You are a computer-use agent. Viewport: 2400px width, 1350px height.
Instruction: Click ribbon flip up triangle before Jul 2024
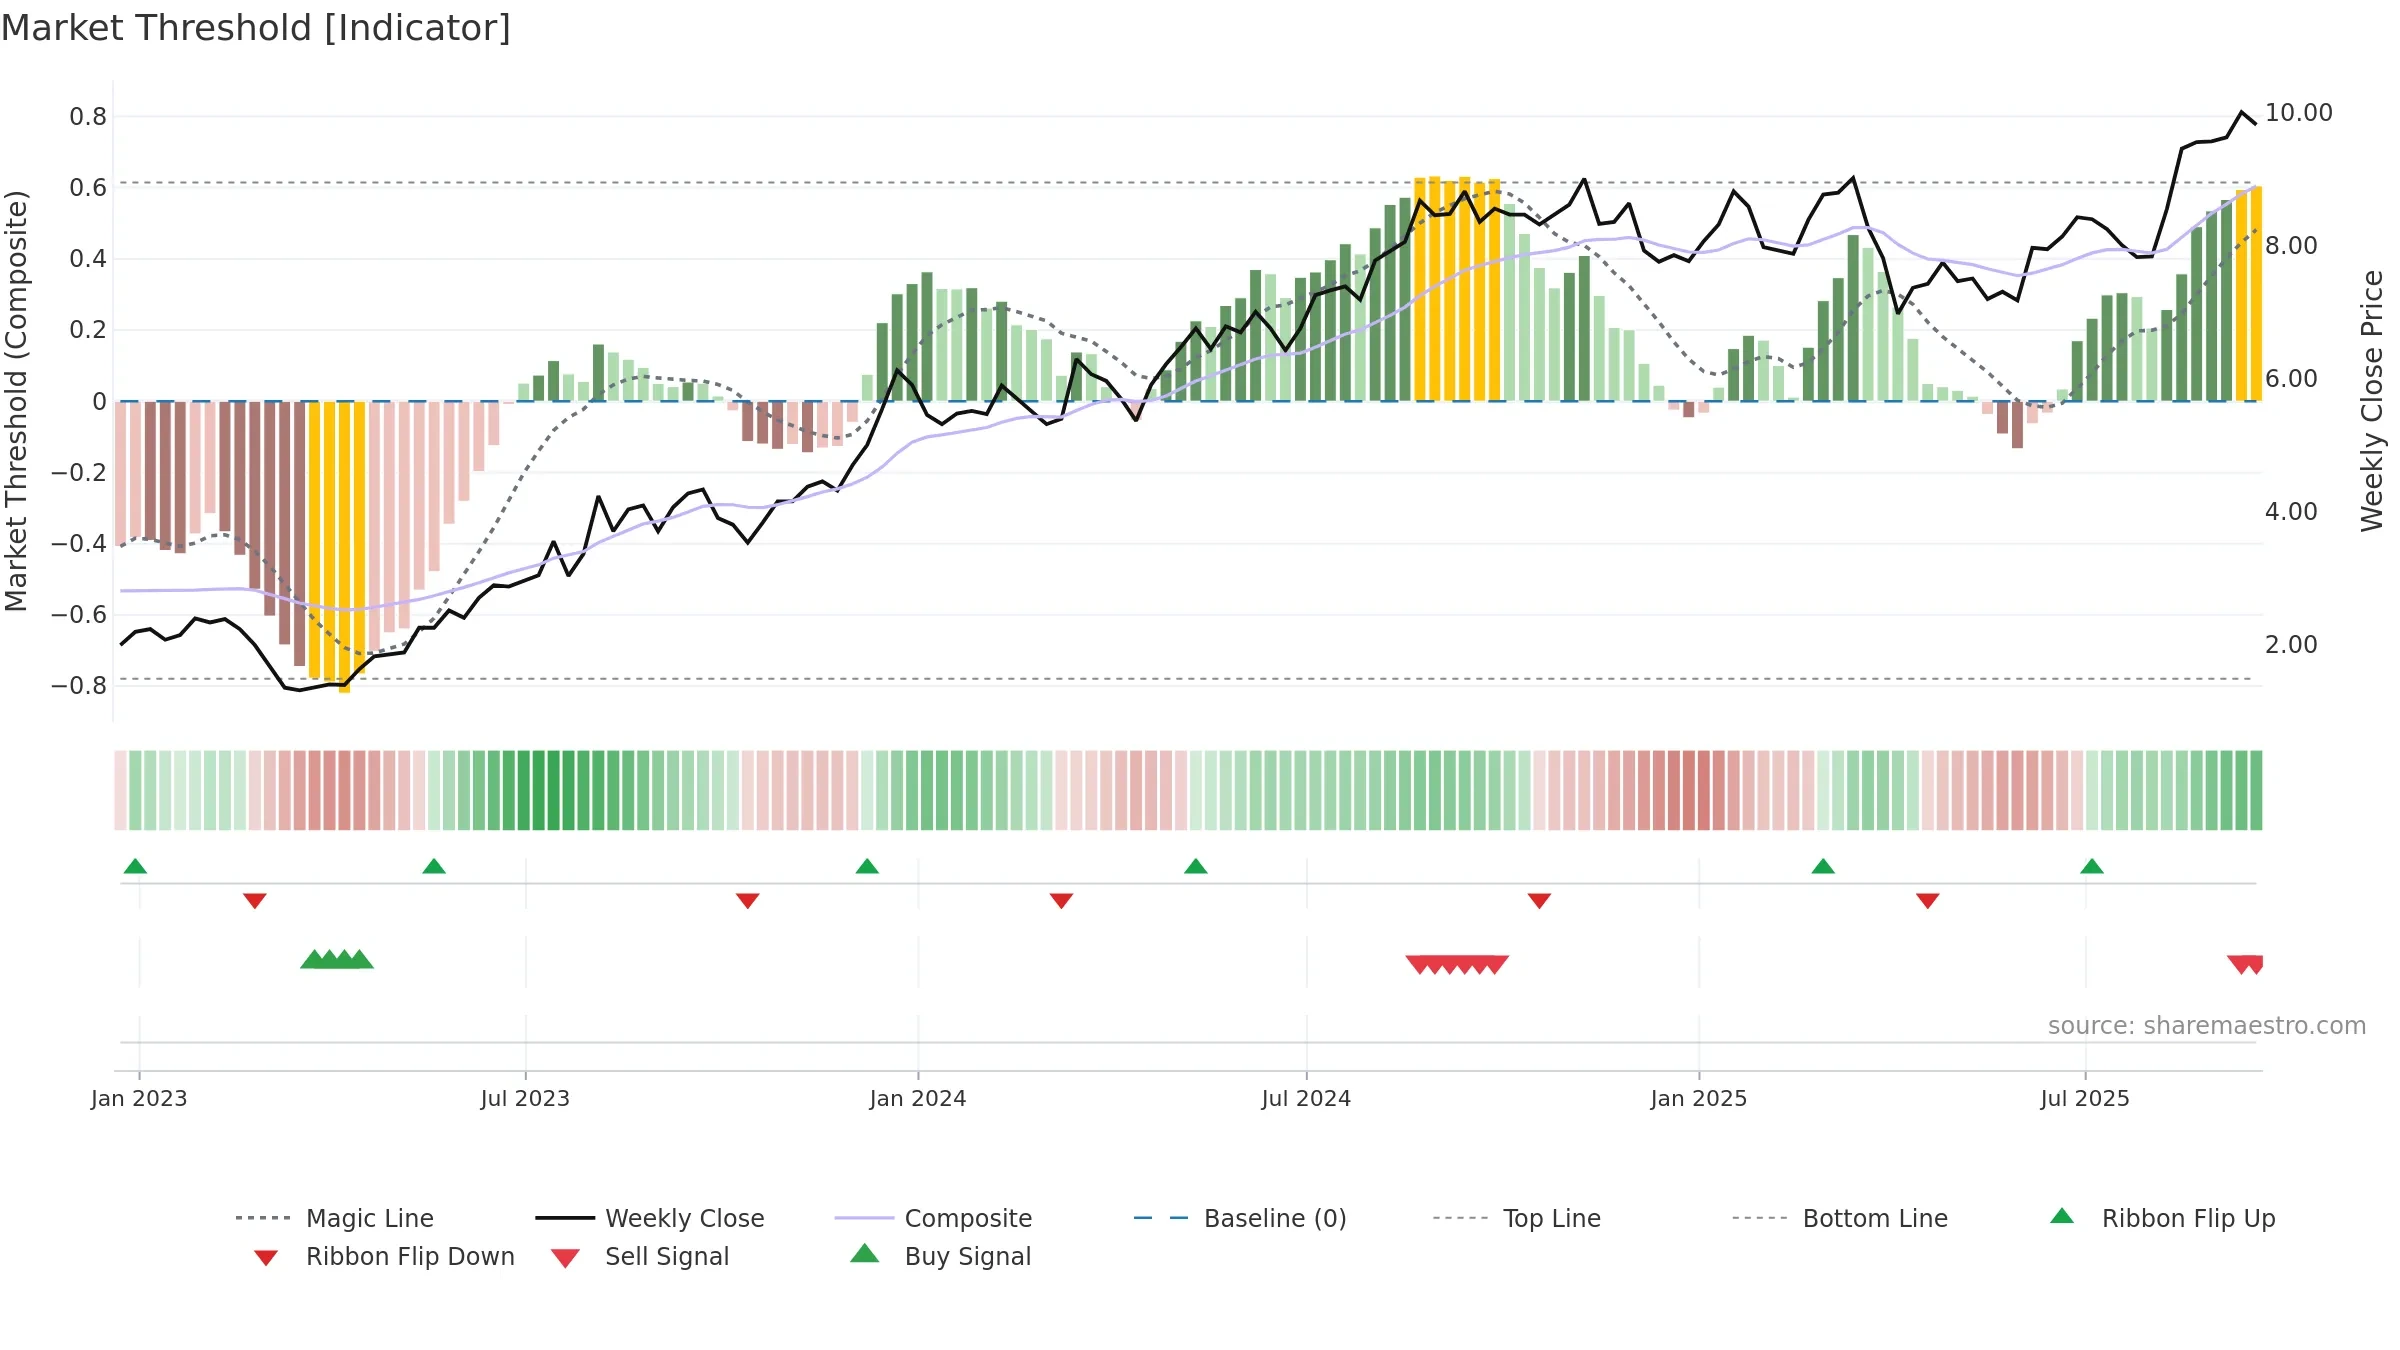click(x=1196, y=866)
